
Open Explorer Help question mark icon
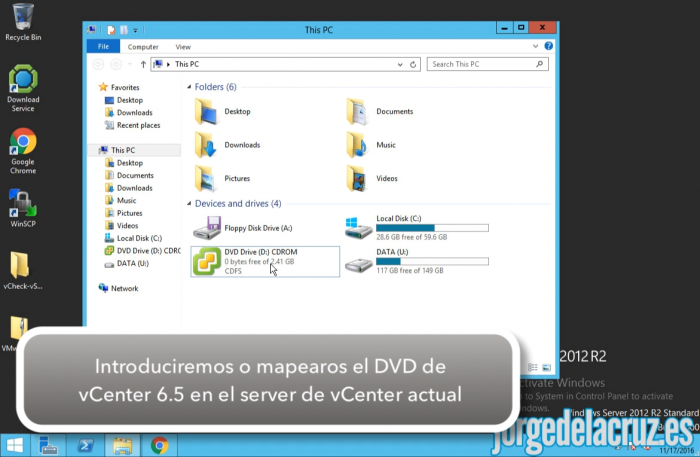[549, 46]
